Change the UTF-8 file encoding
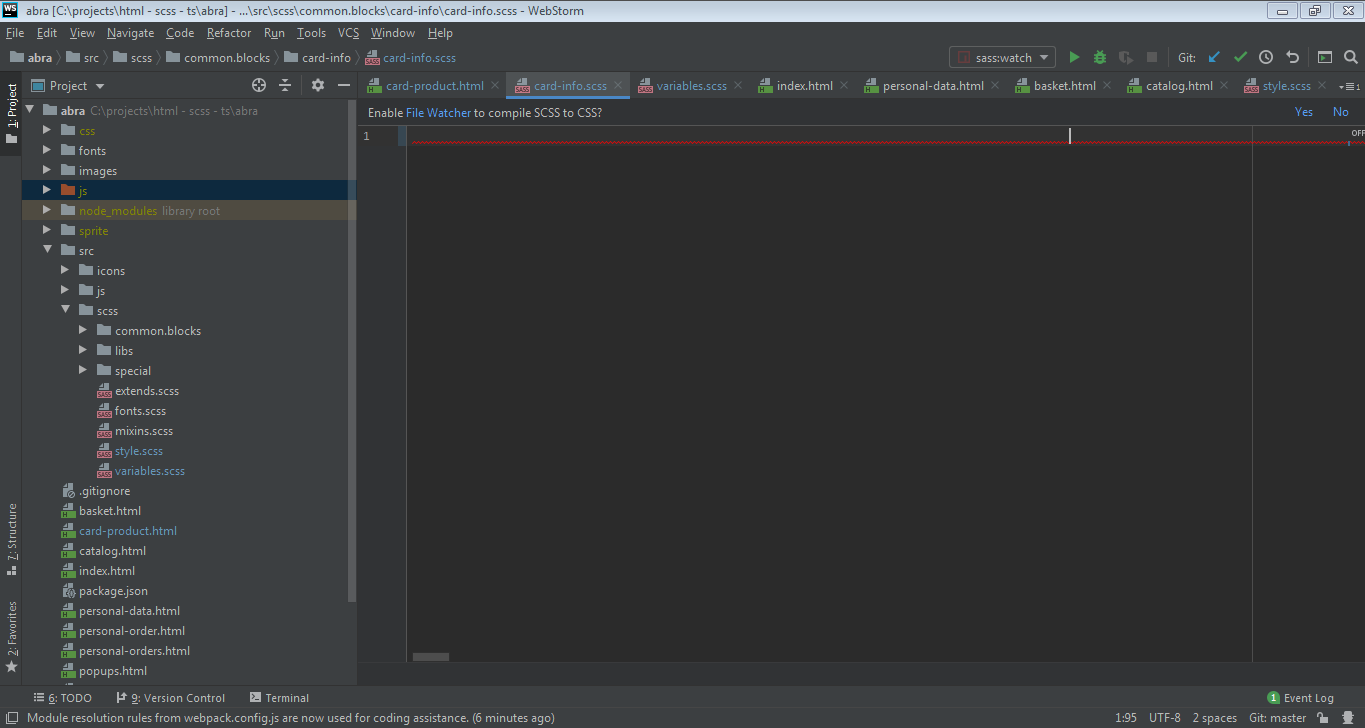1365x728 pixels. tap(1164, 718)
